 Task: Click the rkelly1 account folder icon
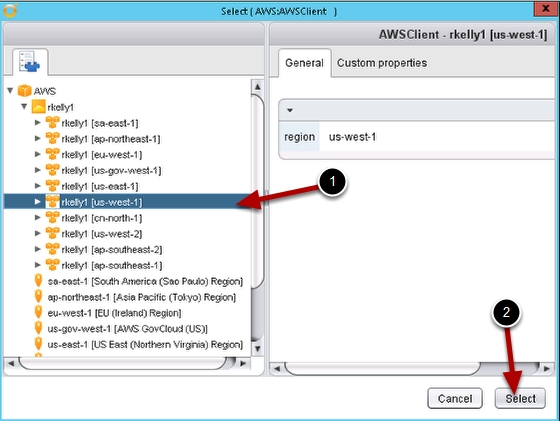click(39, 107)
